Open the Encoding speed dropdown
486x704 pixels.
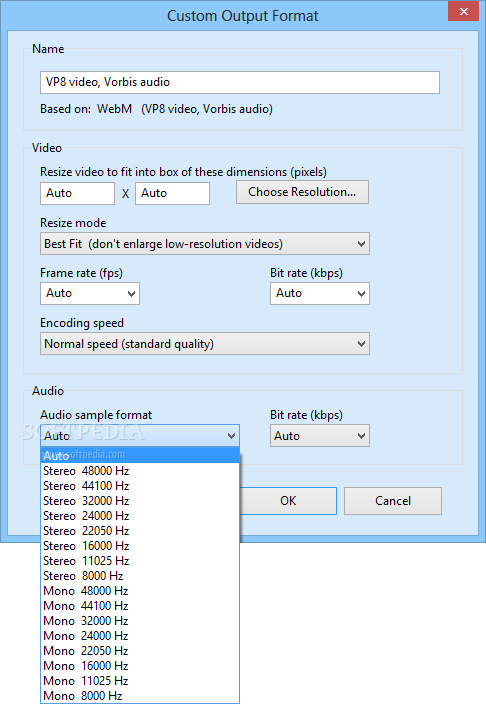205,343
